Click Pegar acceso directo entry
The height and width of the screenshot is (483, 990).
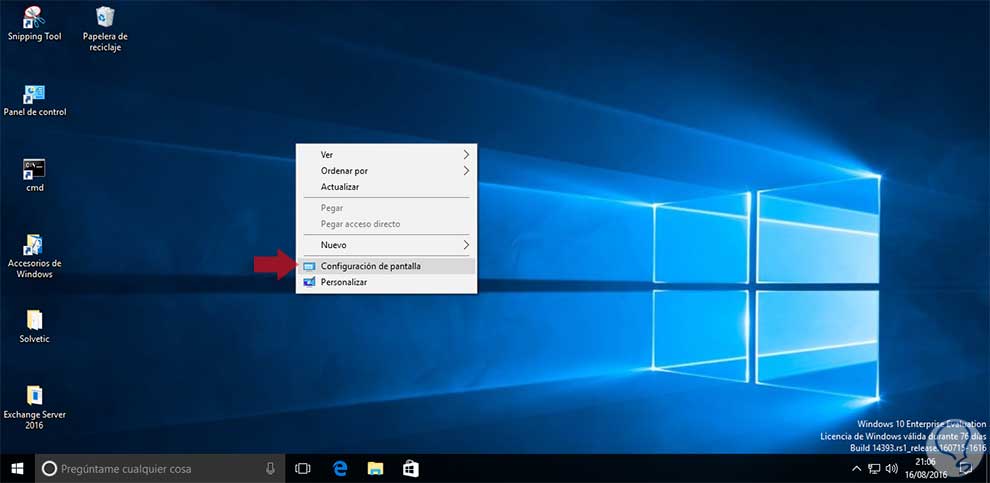pyautogui.click(x=386, y=224)
